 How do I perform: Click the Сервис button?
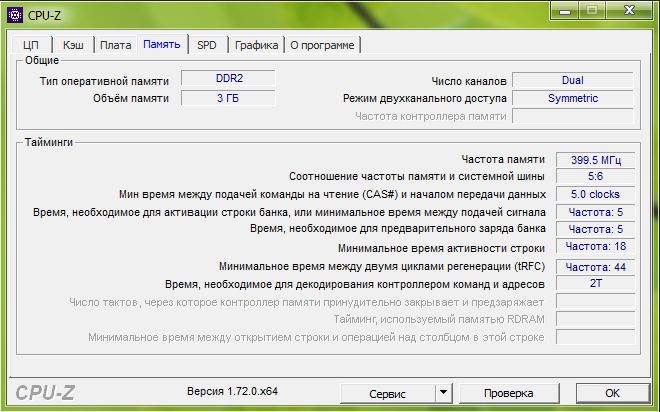coord(387,393)
